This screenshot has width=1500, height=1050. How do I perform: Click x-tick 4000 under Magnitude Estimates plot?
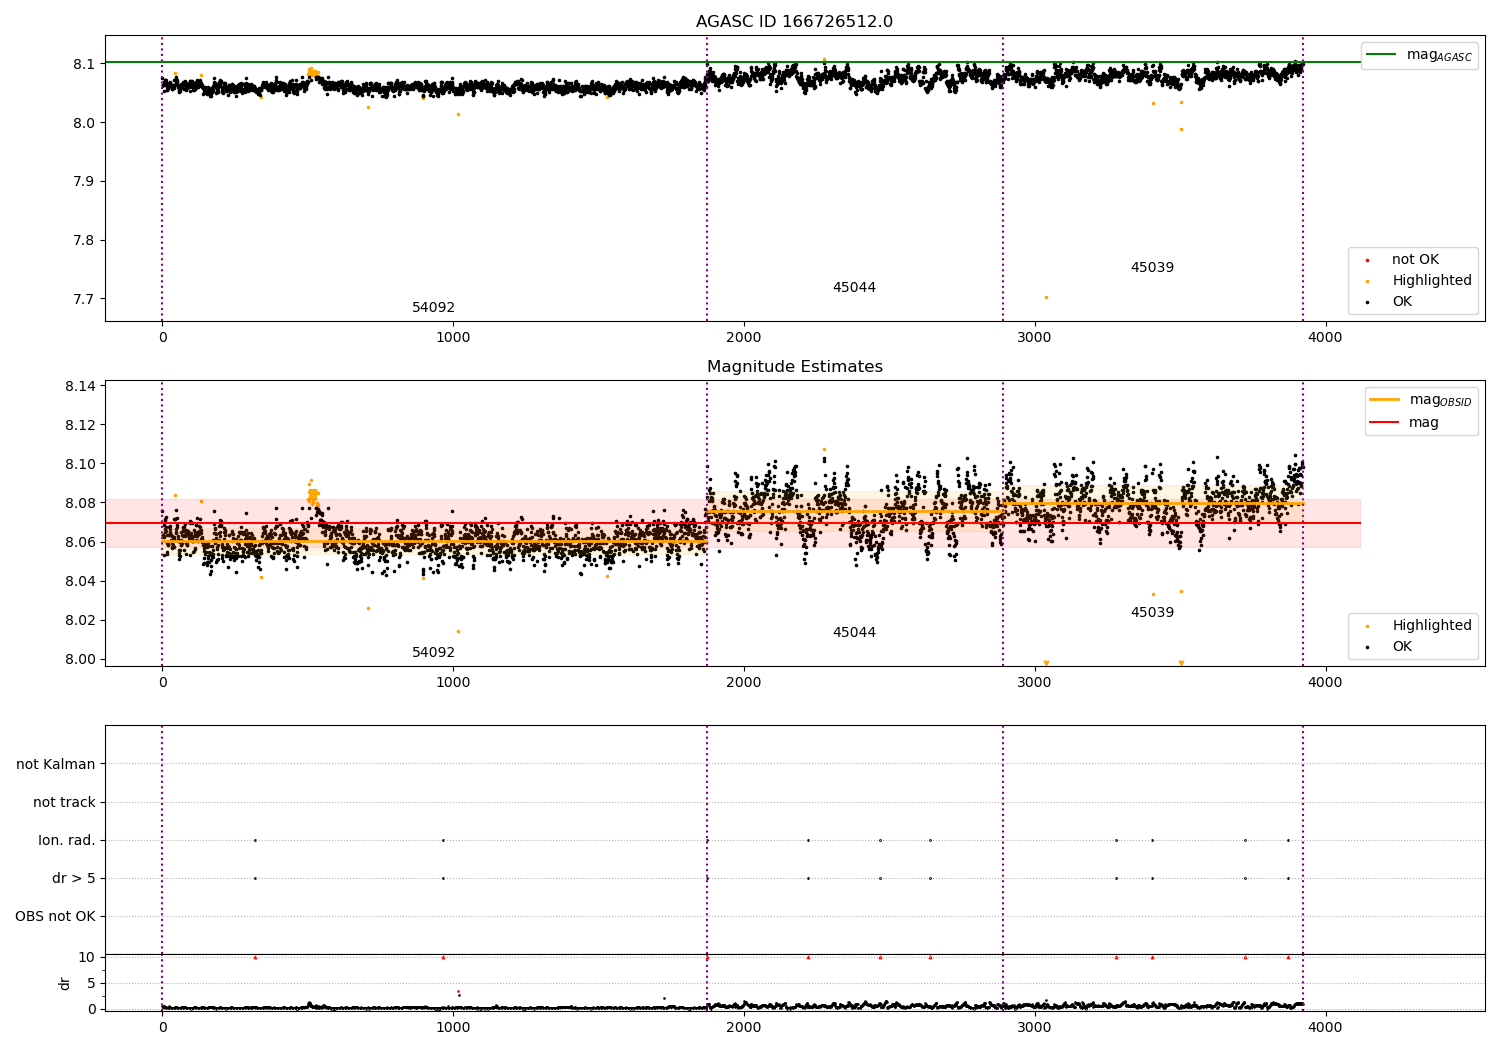click(1326, 683)
